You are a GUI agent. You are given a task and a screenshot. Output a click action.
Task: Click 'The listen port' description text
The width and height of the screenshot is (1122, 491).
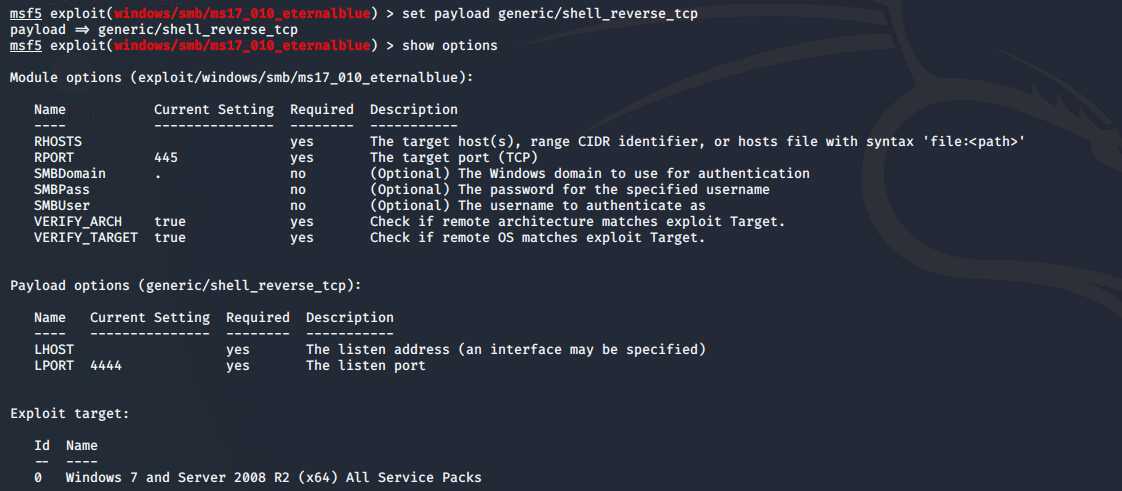(x=366, y=365)
